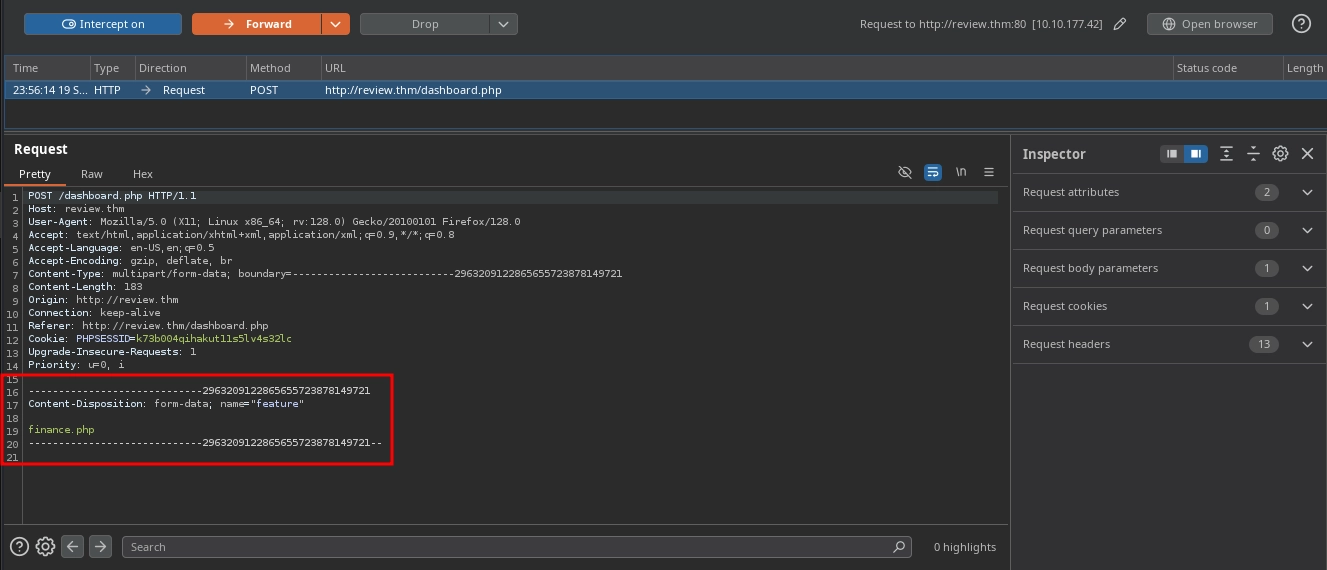The image size is (1327, 570).
Task: Click the Open browser button
Action: tap(1209, 24)
